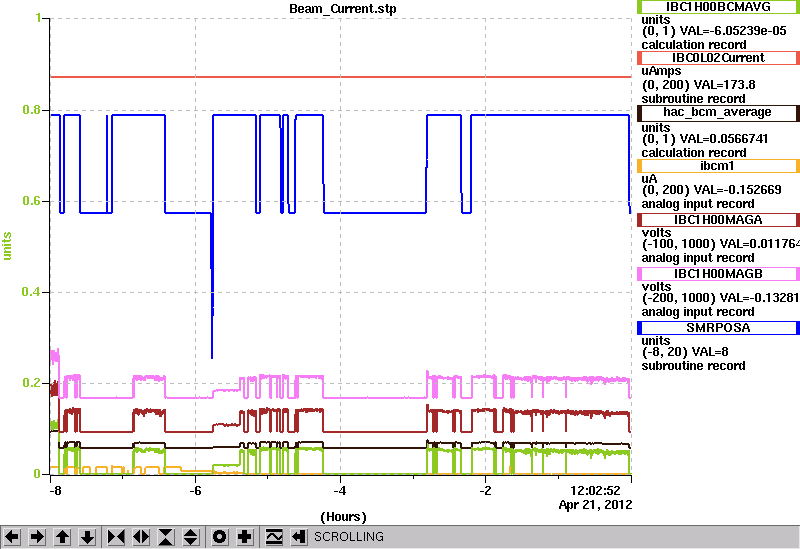Screen dimensions: 800x549
Task: Click the Beam_Current.stp graph title
Action: (342, 9)
